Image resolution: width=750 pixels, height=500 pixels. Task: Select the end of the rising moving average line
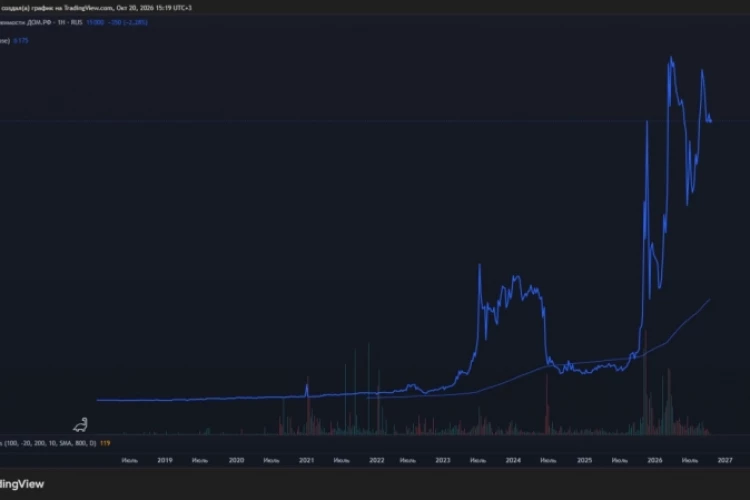(x=709, y=300)
